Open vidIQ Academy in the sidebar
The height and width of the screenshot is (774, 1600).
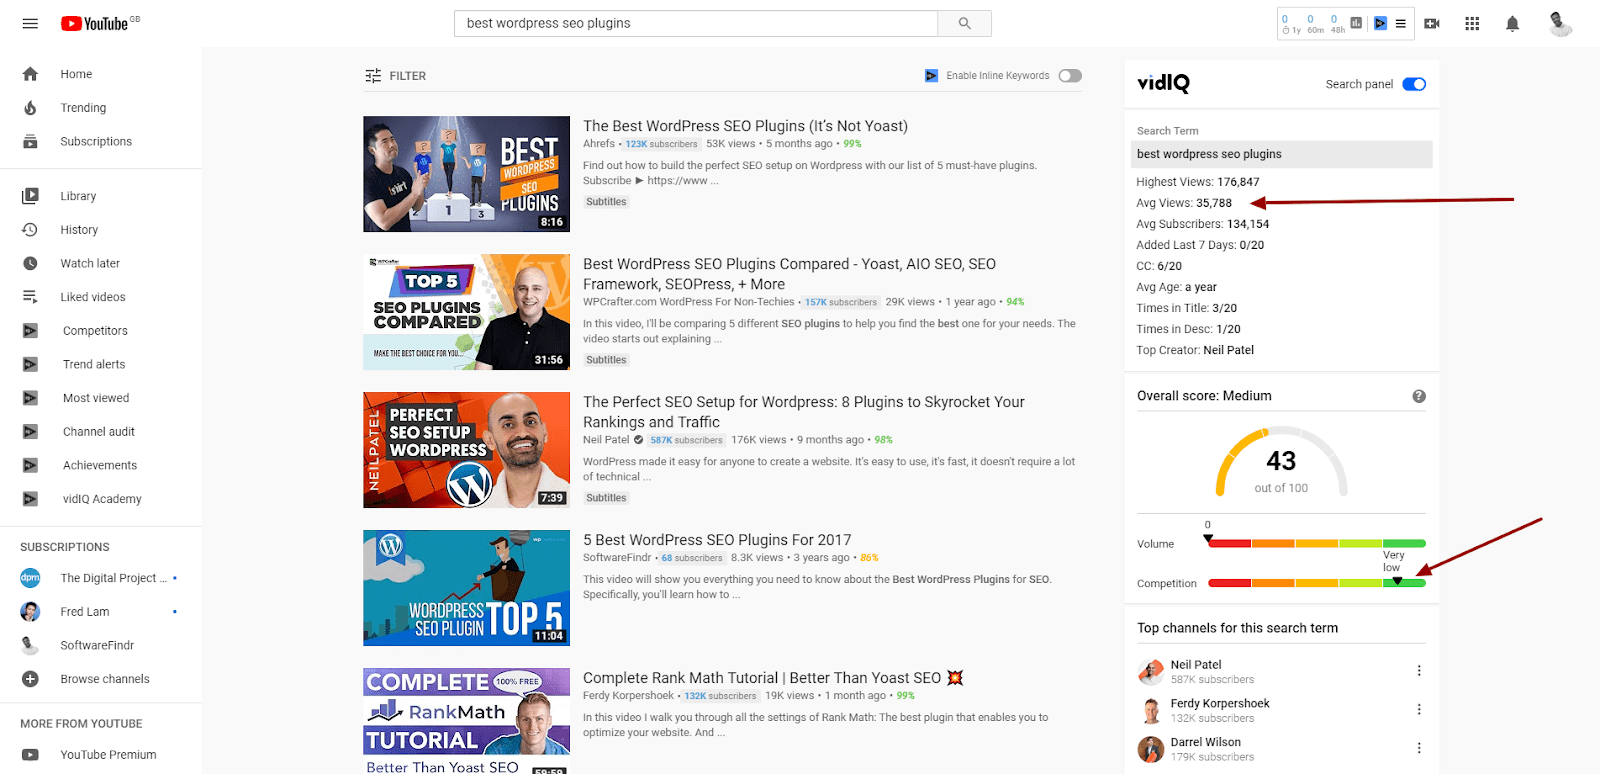[x=102, y=499]
